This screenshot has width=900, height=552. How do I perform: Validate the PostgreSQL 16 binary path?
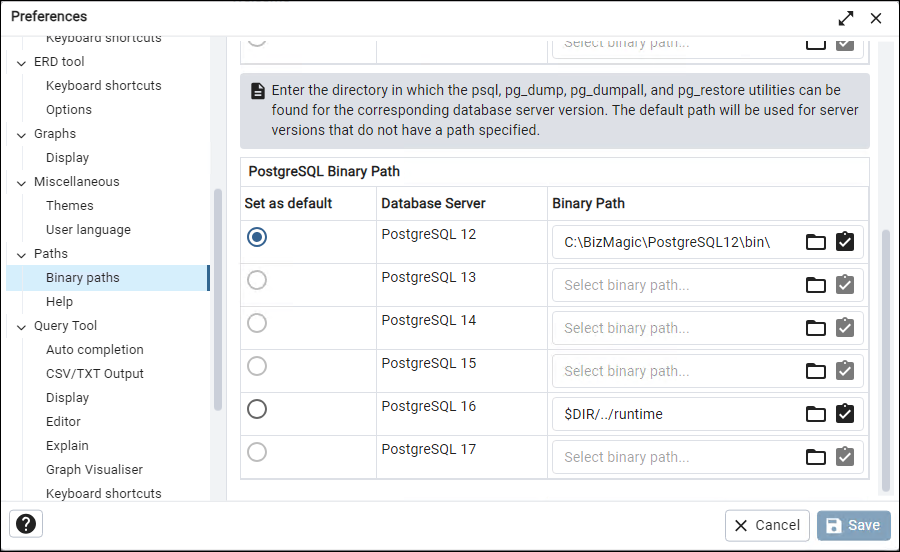(x=845, y=414)
